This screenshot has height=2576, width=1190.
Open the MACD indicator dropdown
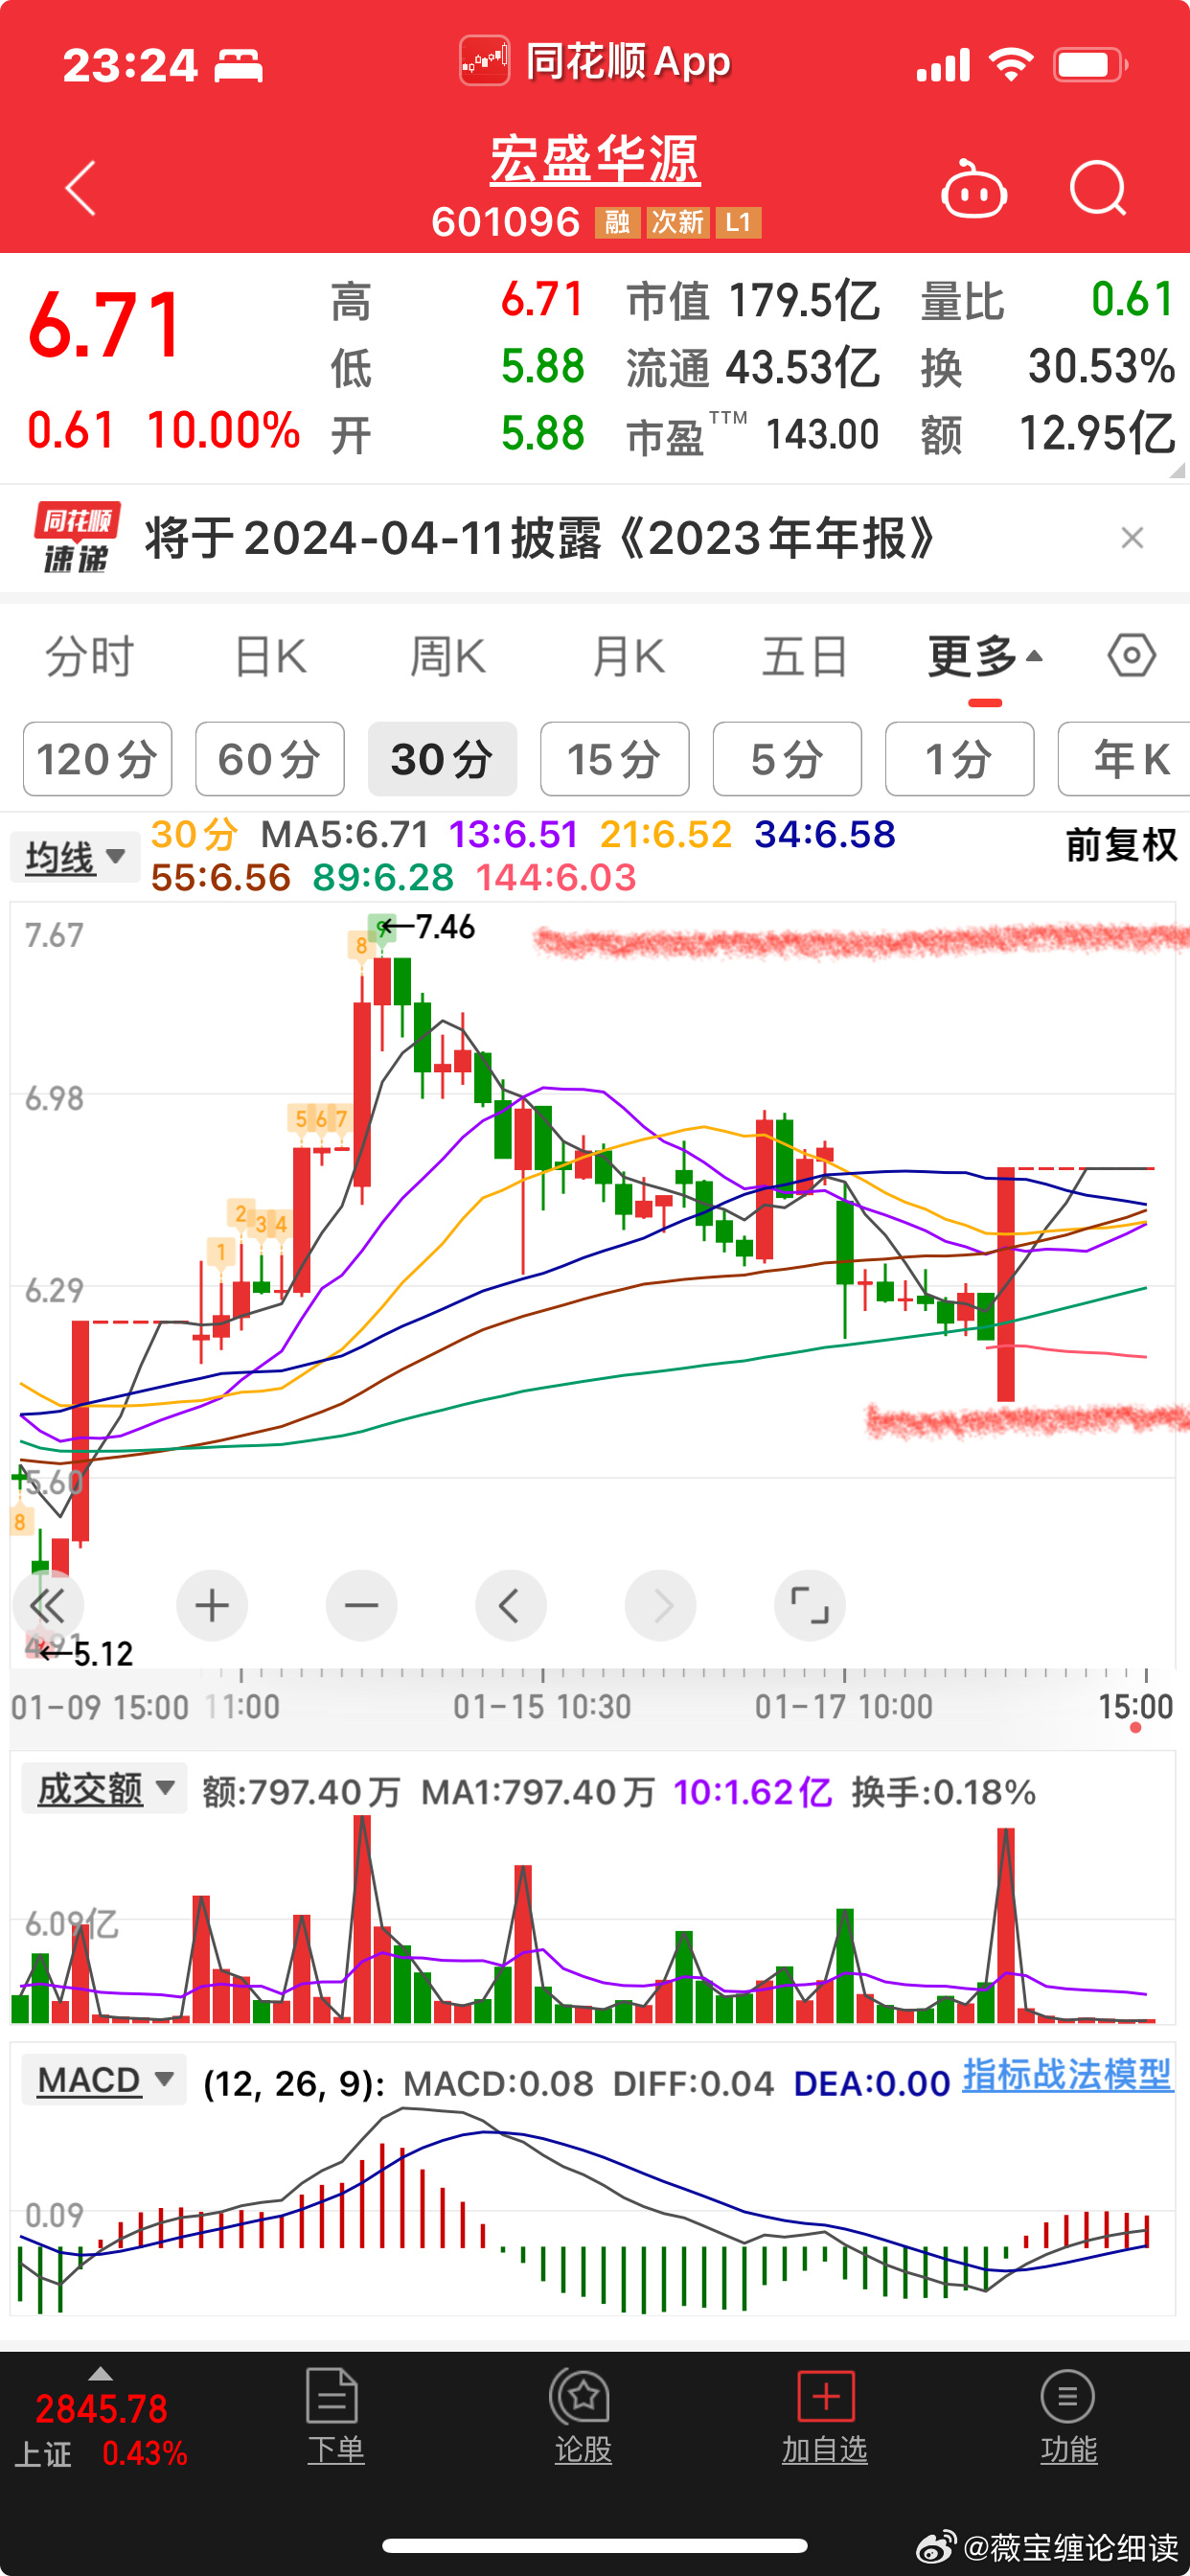[x=104, y=2081]
